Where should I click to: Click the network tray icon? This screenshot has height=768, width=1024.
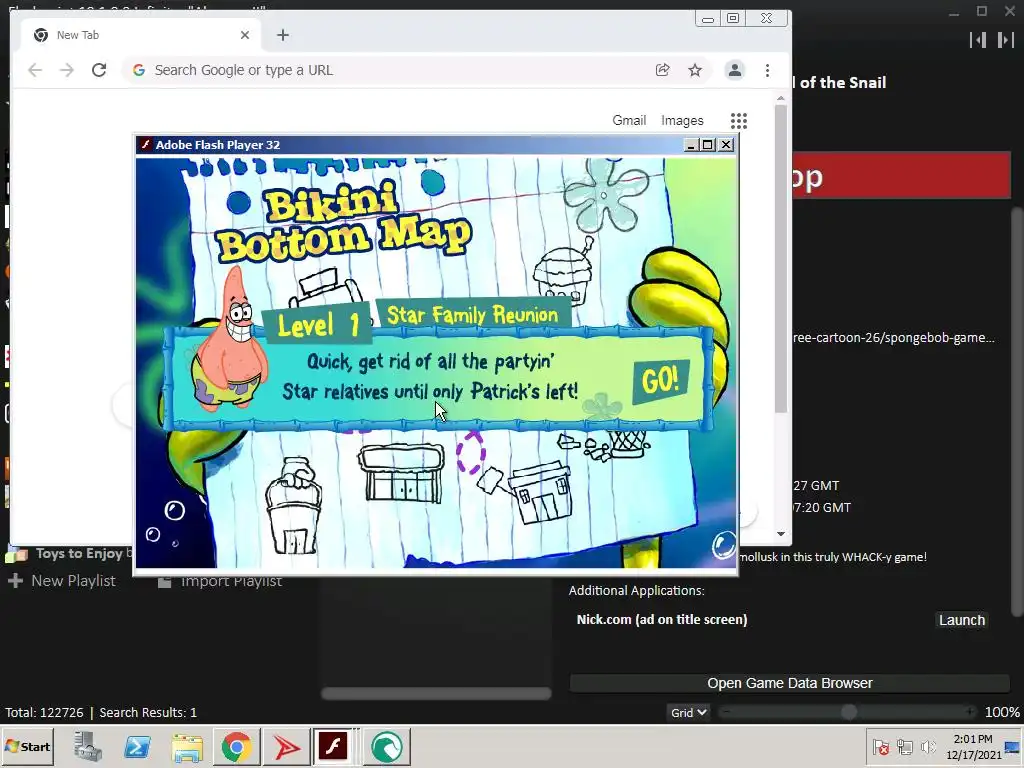(905, 746)
